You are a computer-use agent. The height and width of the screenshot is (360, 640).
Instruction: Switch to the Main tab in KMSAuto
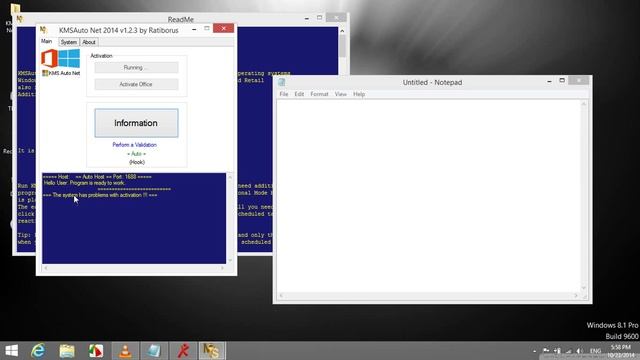click(x=47, y=41)
